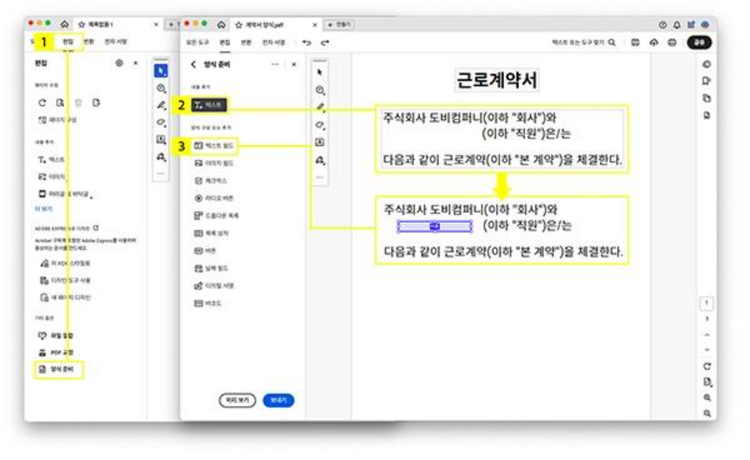Rotate page icon in the Edit panel
This screenshot has width=750, height=460.
click(x=42, y=103)
